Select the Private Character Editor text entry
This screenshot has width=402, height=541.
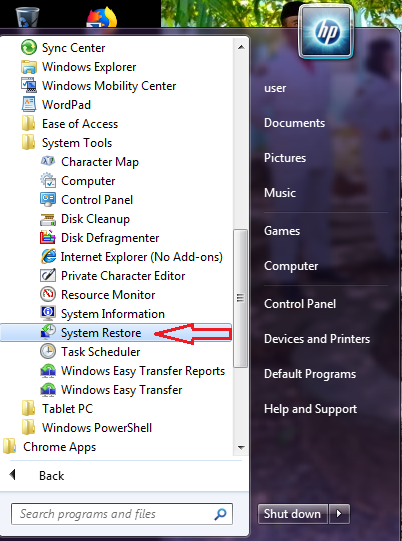pyautogui.click(x=123, y=276)
